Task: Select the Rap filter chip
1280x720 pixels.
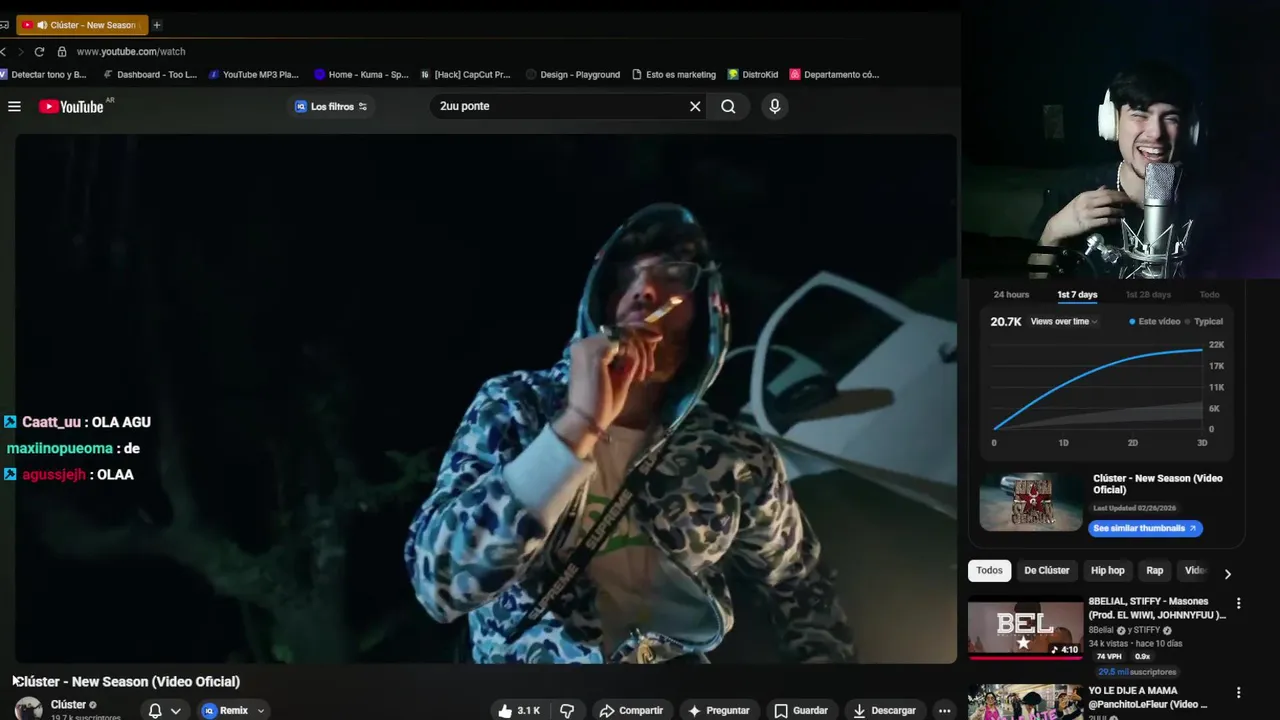Action: point(1154,571)
